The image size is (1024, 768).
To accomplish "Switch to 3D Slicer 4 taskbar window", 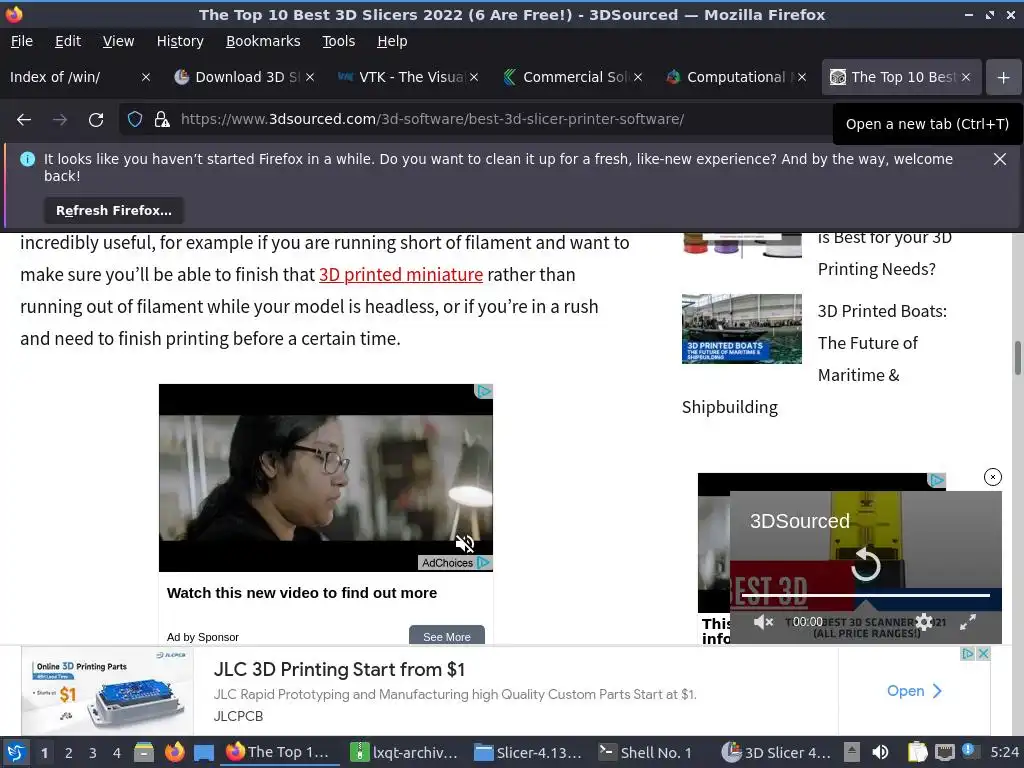I will pyautogui.click(x=776, y=752).
